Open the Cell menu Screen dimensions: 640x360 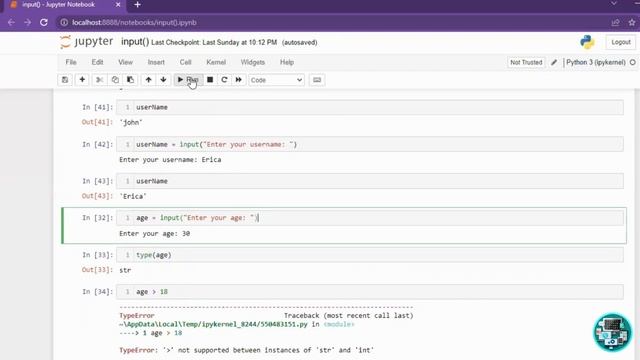point(185,62)
